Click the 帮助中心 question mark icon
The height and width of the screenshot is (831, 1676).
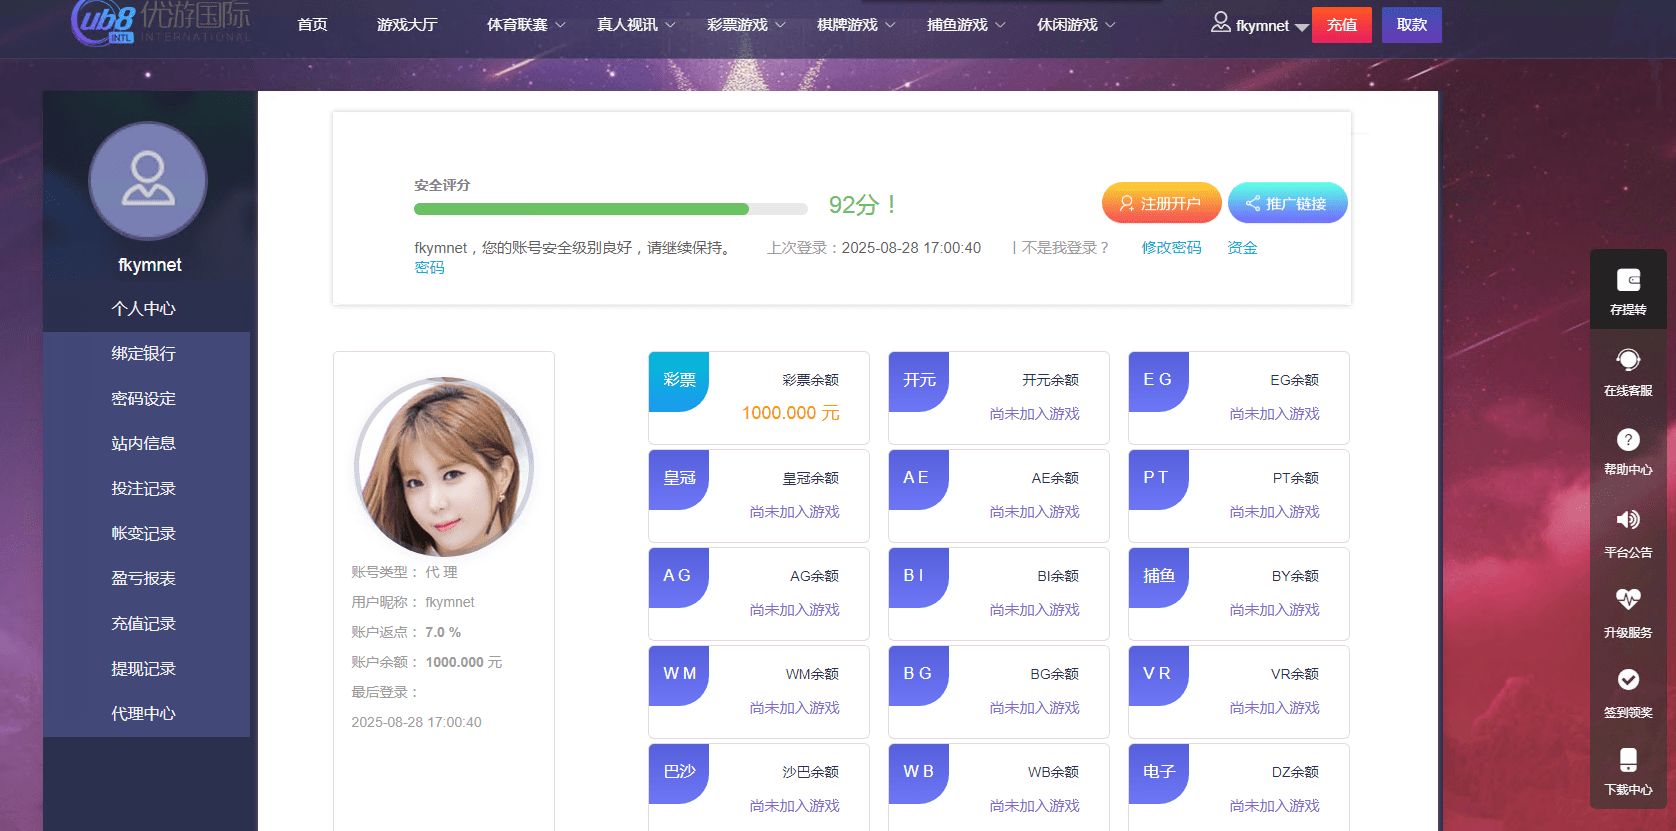(x=1628, y=440)
